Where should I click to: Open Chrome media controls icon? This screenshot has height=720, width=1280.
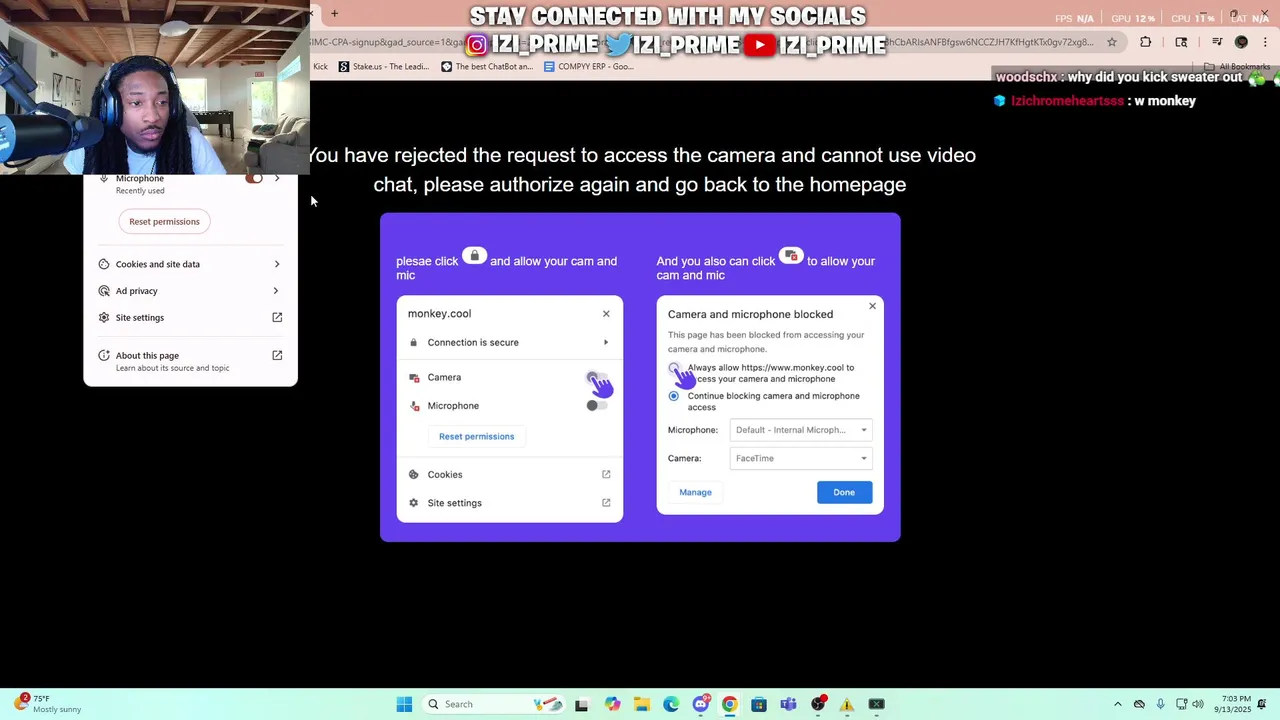[x=1217, y=42]
